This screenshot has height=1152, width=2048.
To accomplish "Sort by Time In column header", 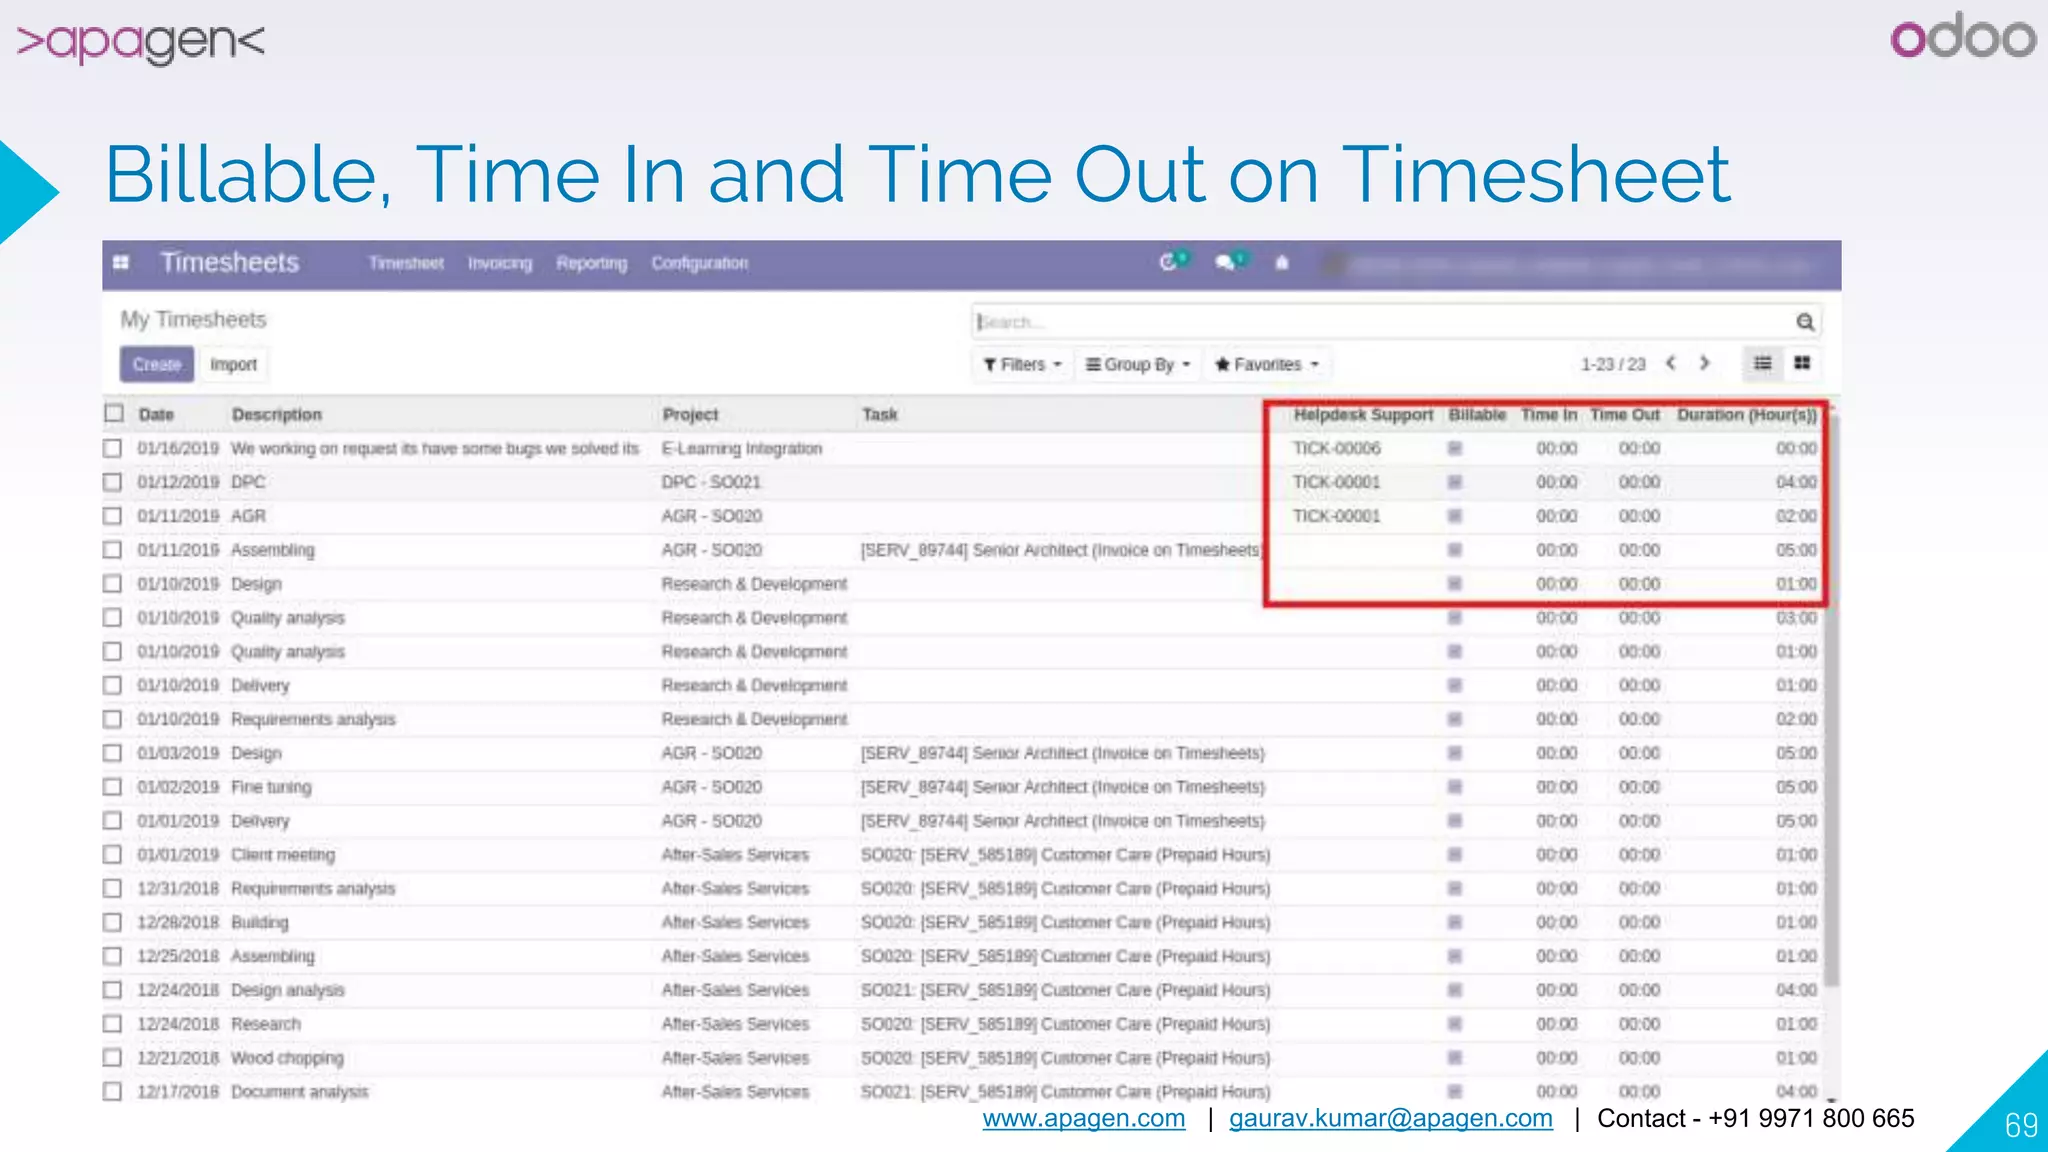I will point(1549,414).
